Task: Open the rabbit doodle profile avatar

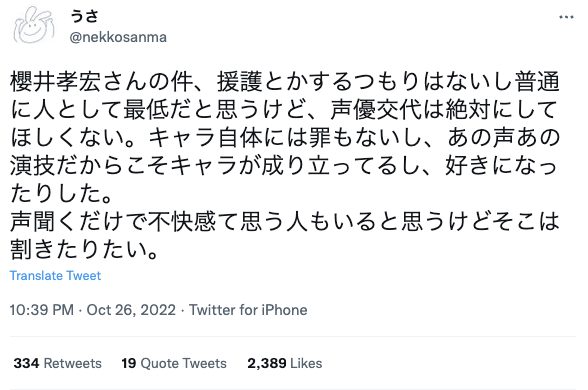Action: [x=34, y=26]
